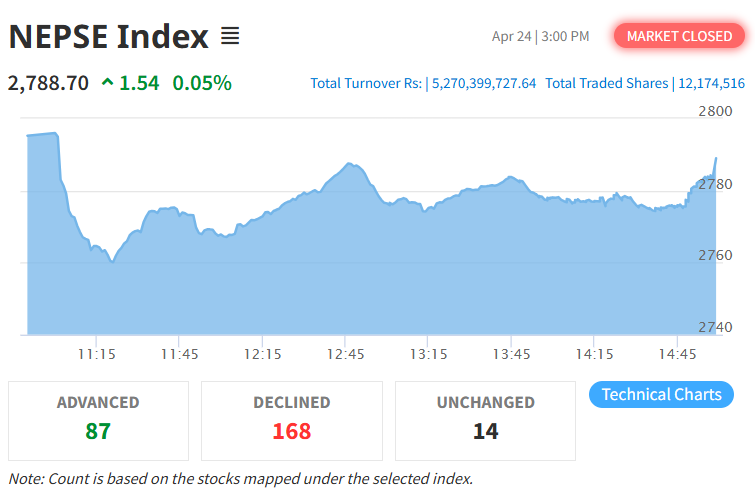Click the 0.05% percent change figure
This screenshot has height=503, width=755.
point(202,82)
